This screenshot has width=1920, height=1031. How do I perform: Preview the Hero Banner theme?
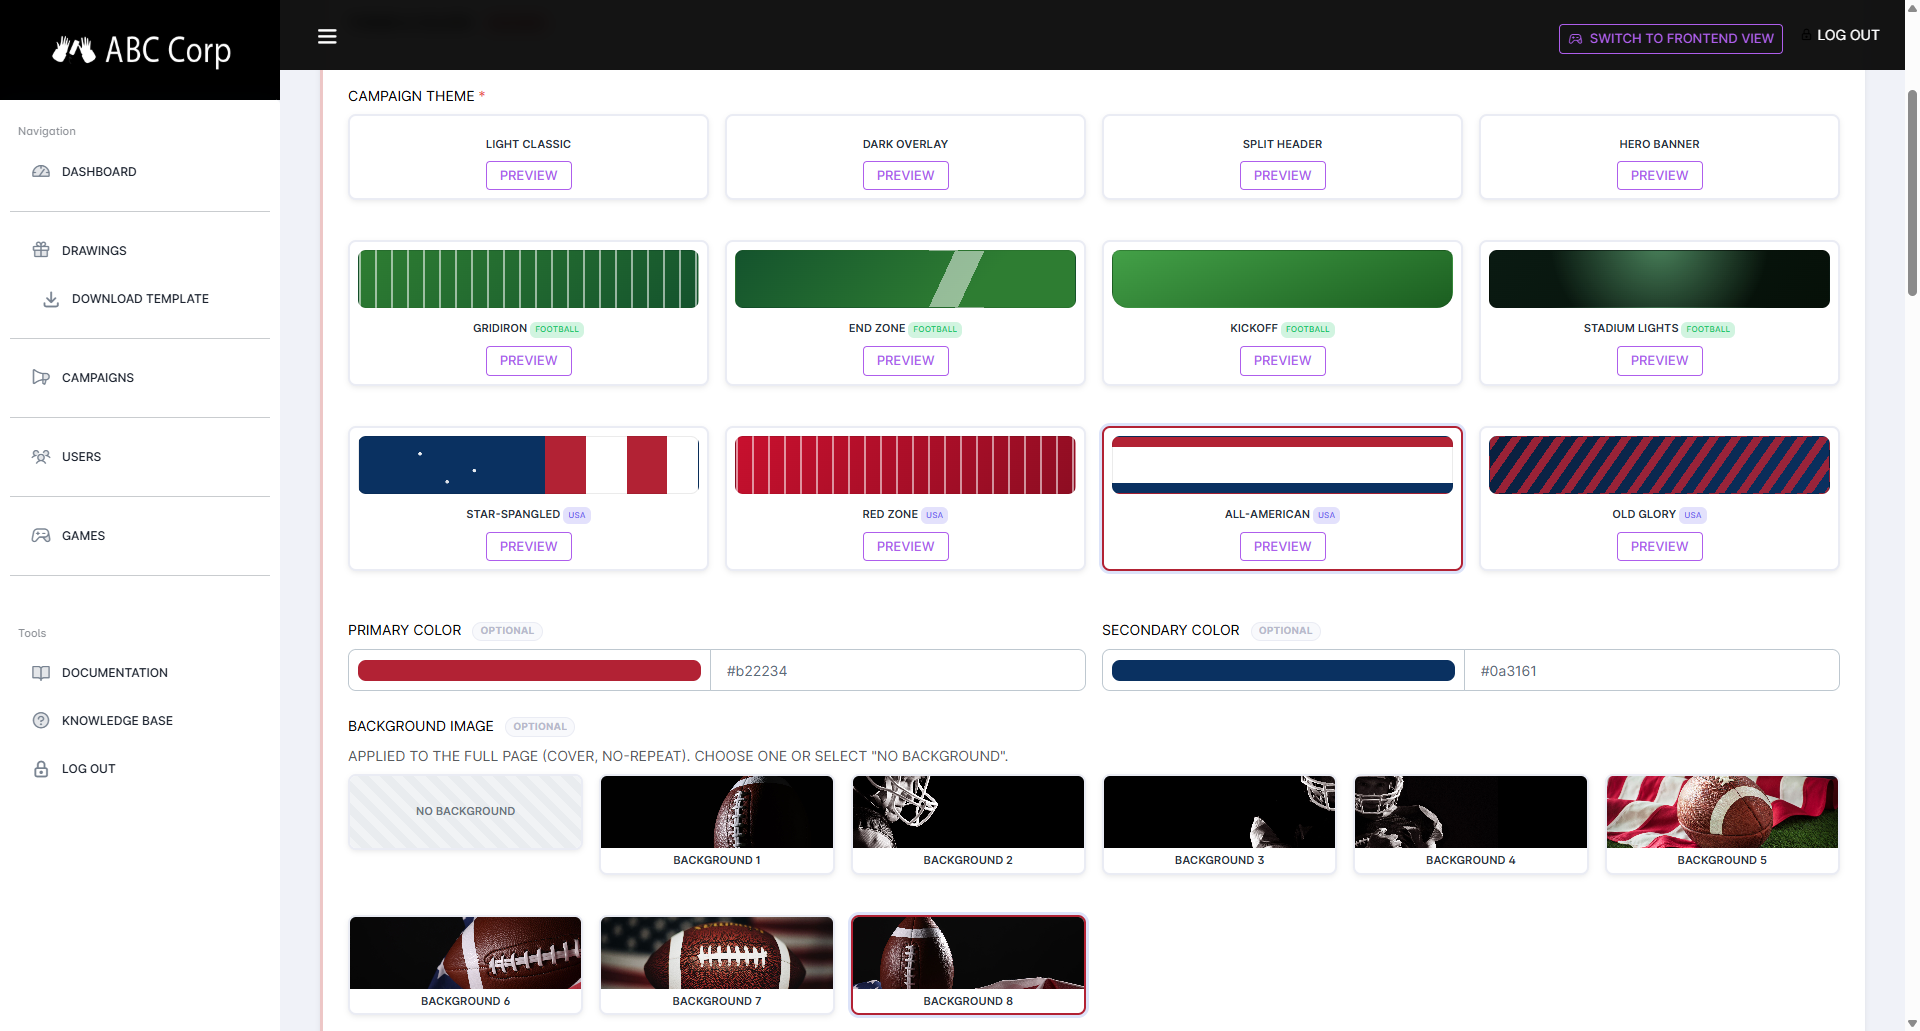click(1659, 175)
